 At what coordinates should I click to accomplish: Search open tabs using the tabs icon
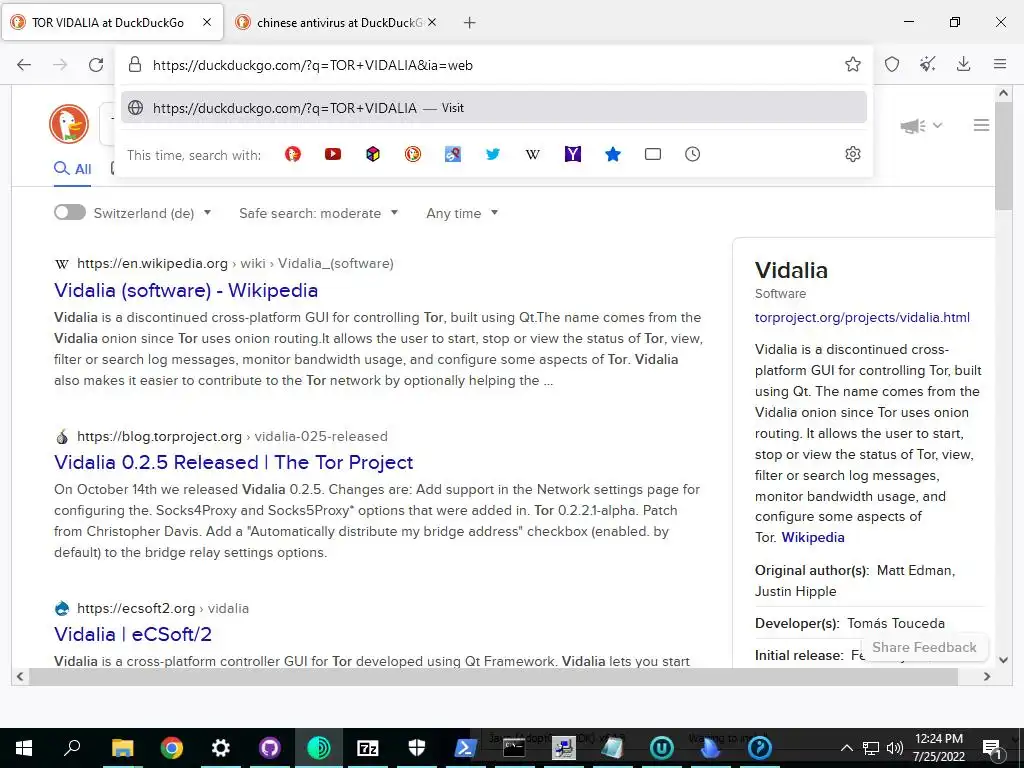point(653,154)
